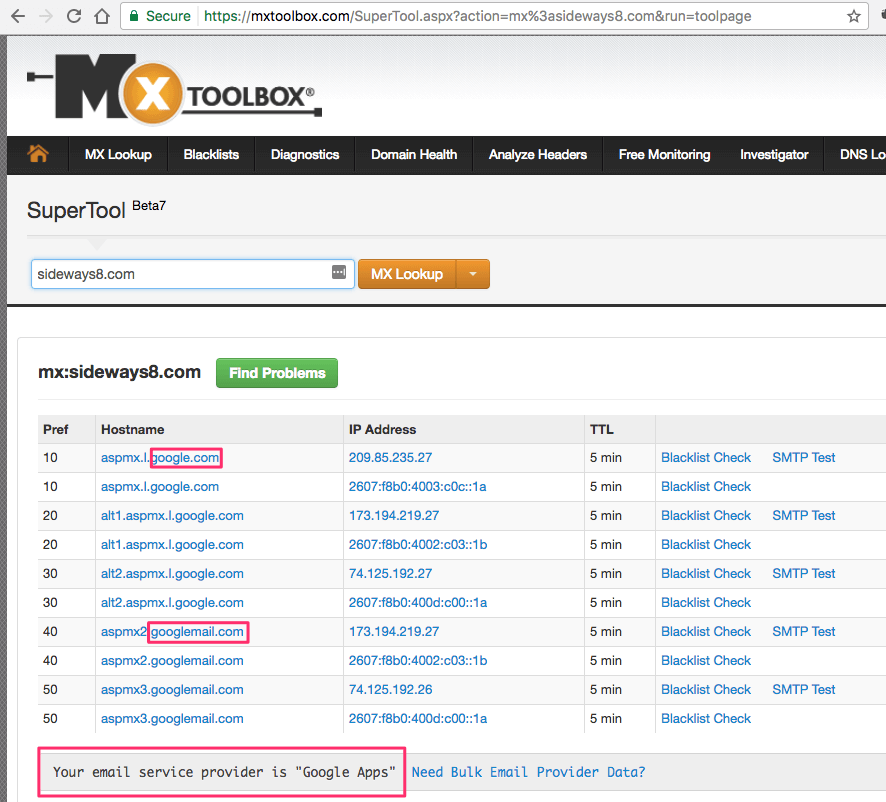Click the green Find Problems button

(276, 371)
